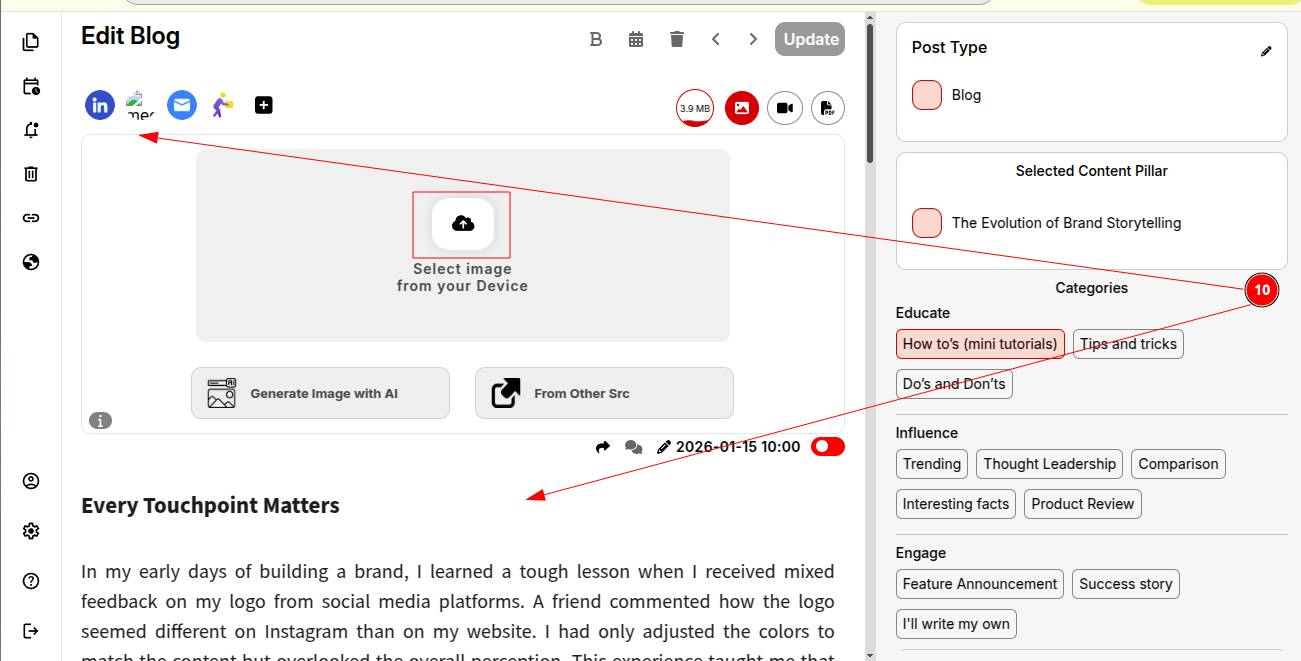Click the Generate Image with AI button
This screenshot has width=1301, height=661.
pyautogui.click(x=320, y=393)
